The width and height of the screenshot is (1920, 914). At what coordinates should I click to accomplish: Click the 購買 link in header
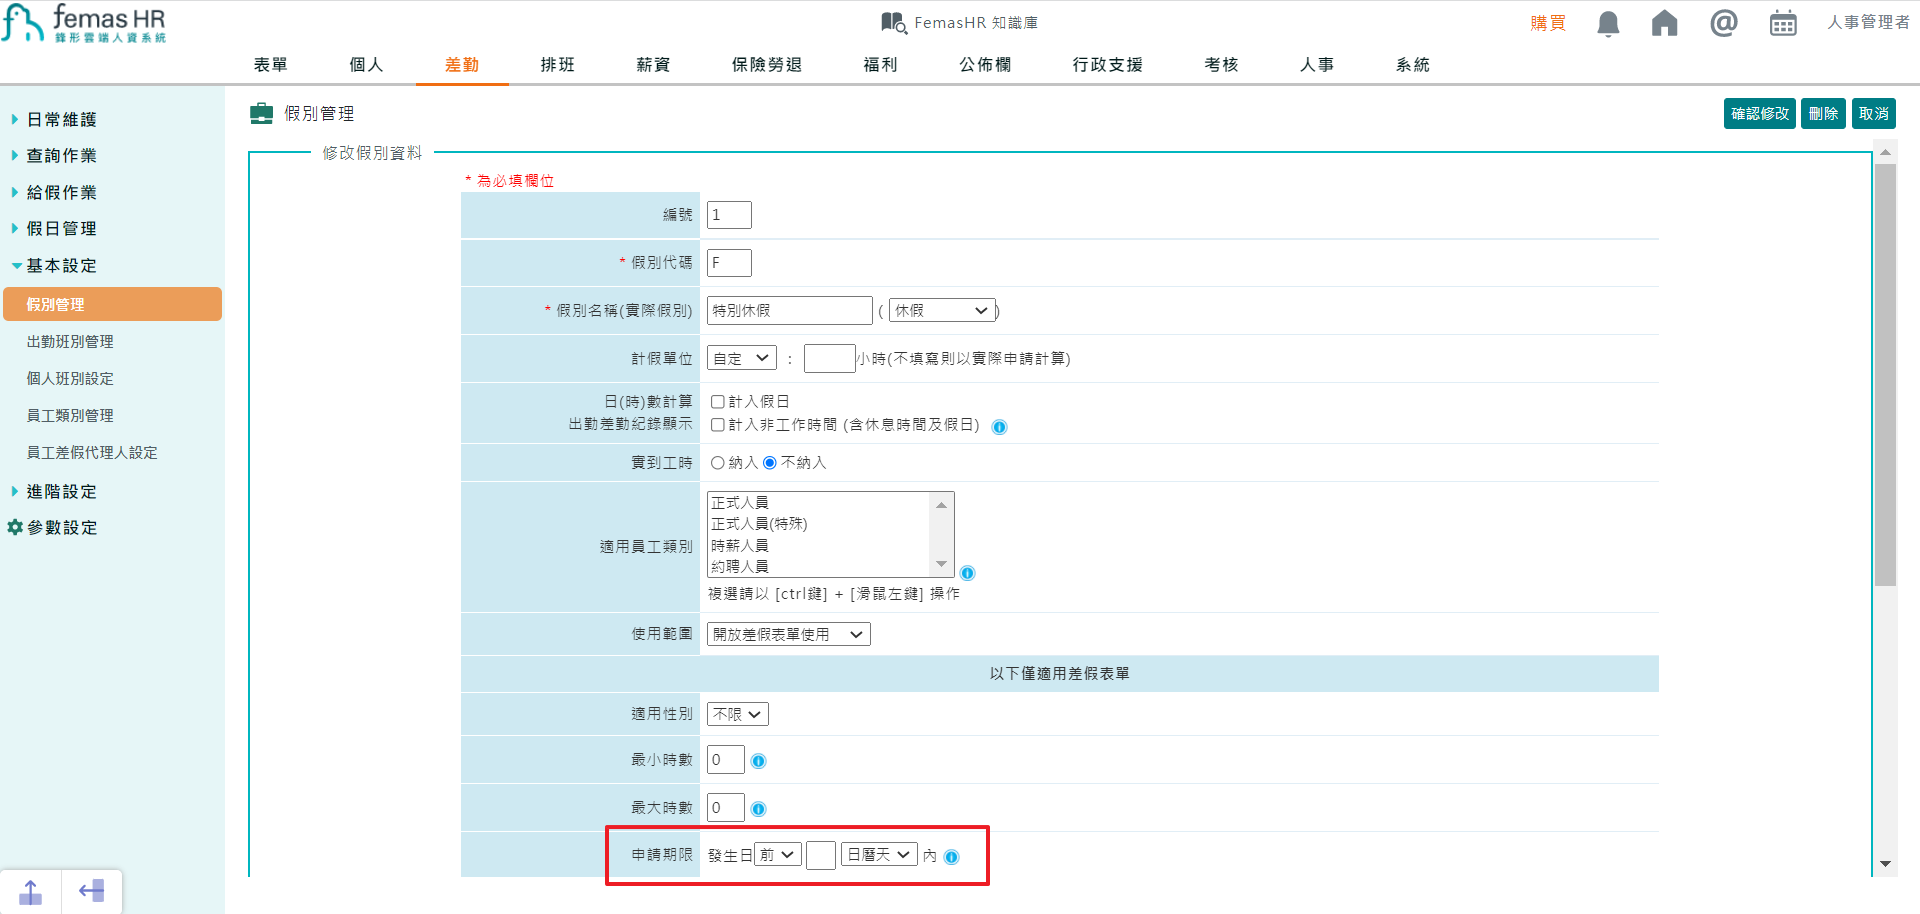click(x=1548, y=23)
